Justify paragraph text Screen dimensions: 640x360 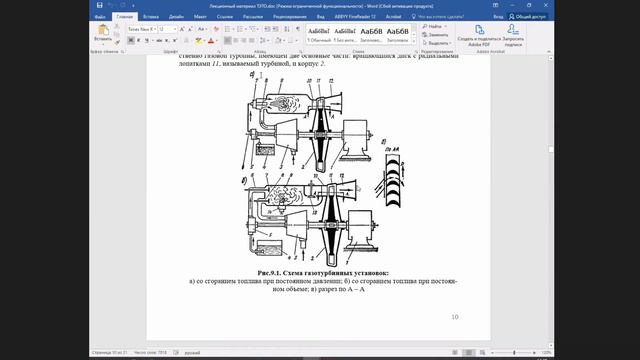(252, 40)
